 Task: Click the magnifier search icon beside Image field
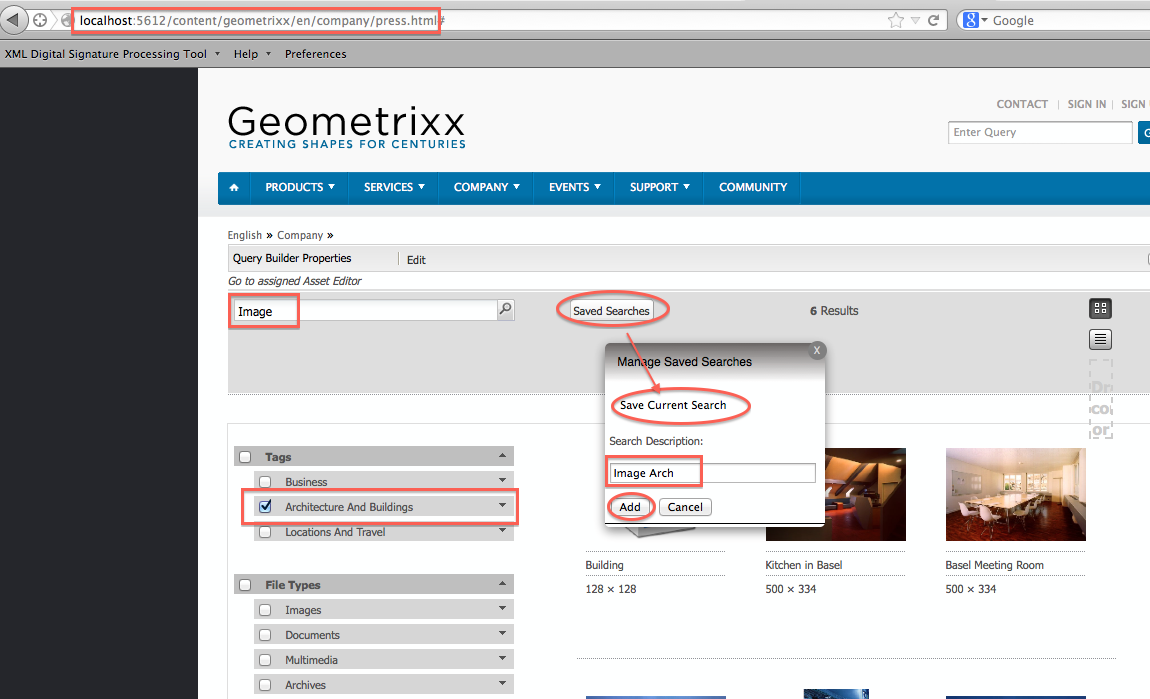tap(505, 310)
